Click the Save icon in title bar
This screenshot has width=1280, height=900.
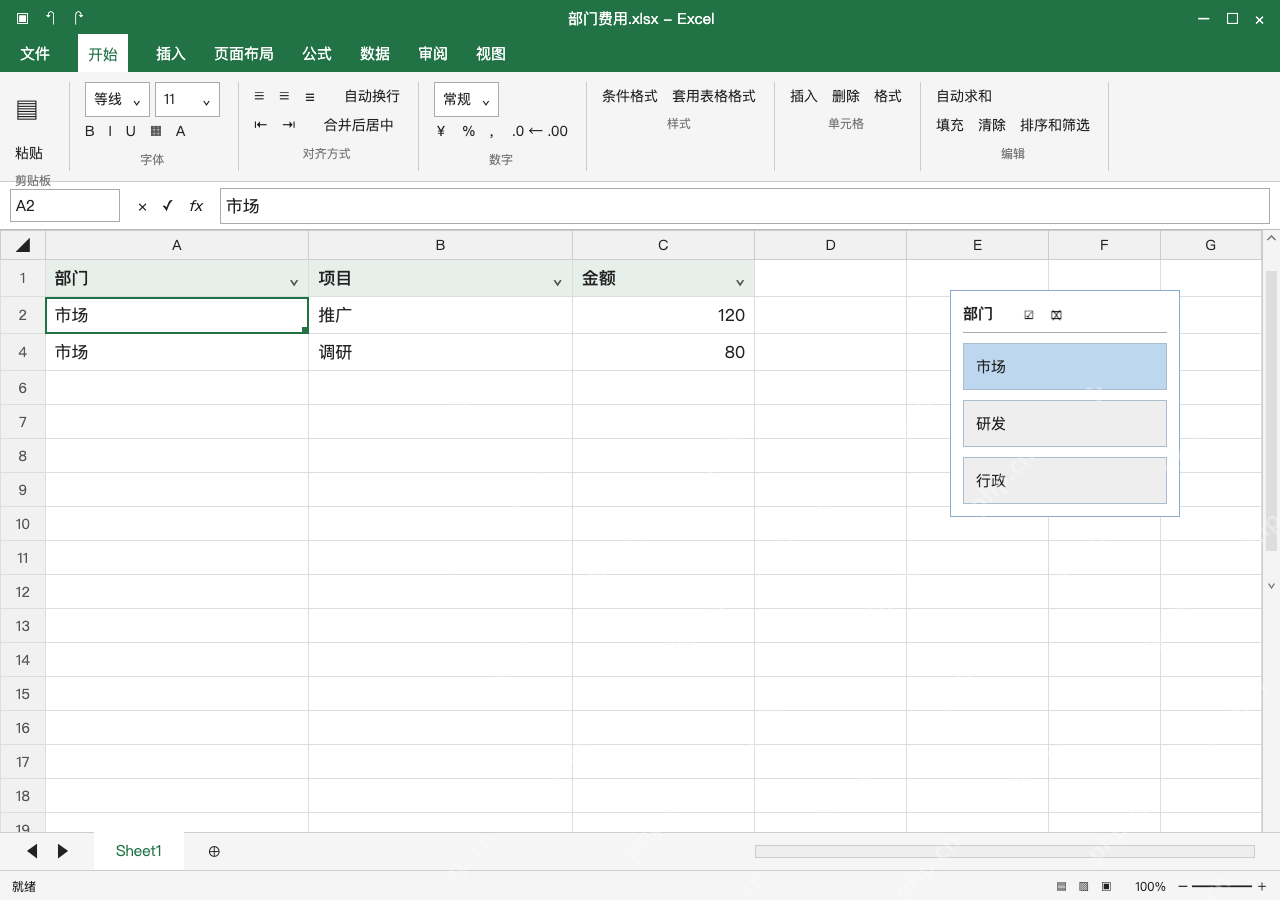pos(22,18)
